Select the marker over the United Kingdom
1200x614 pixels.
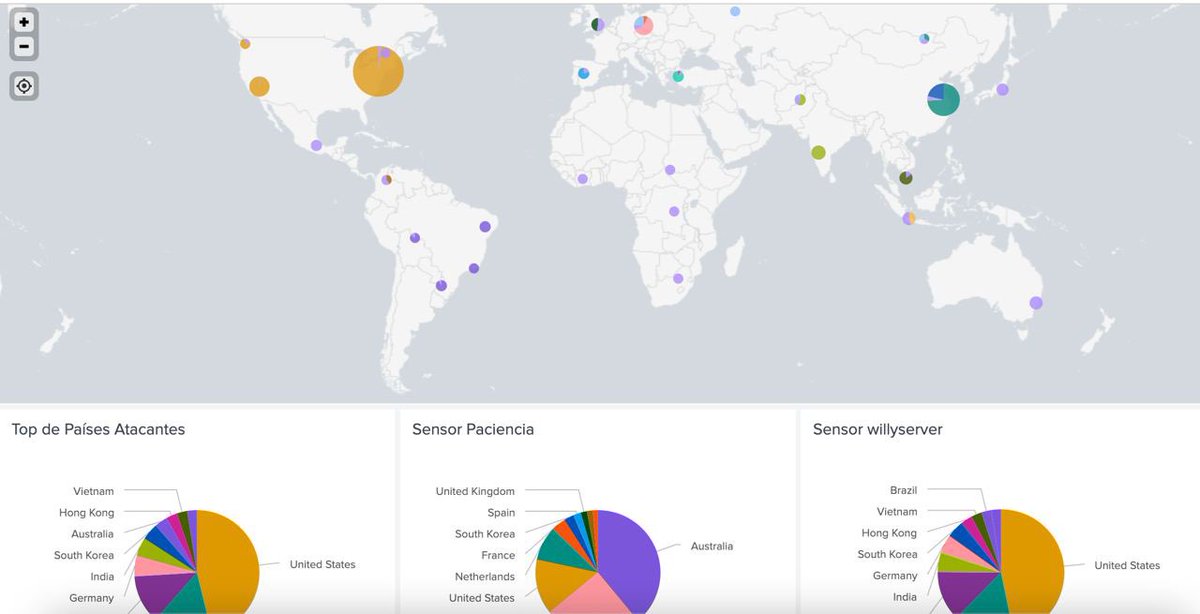pos(597,24)
